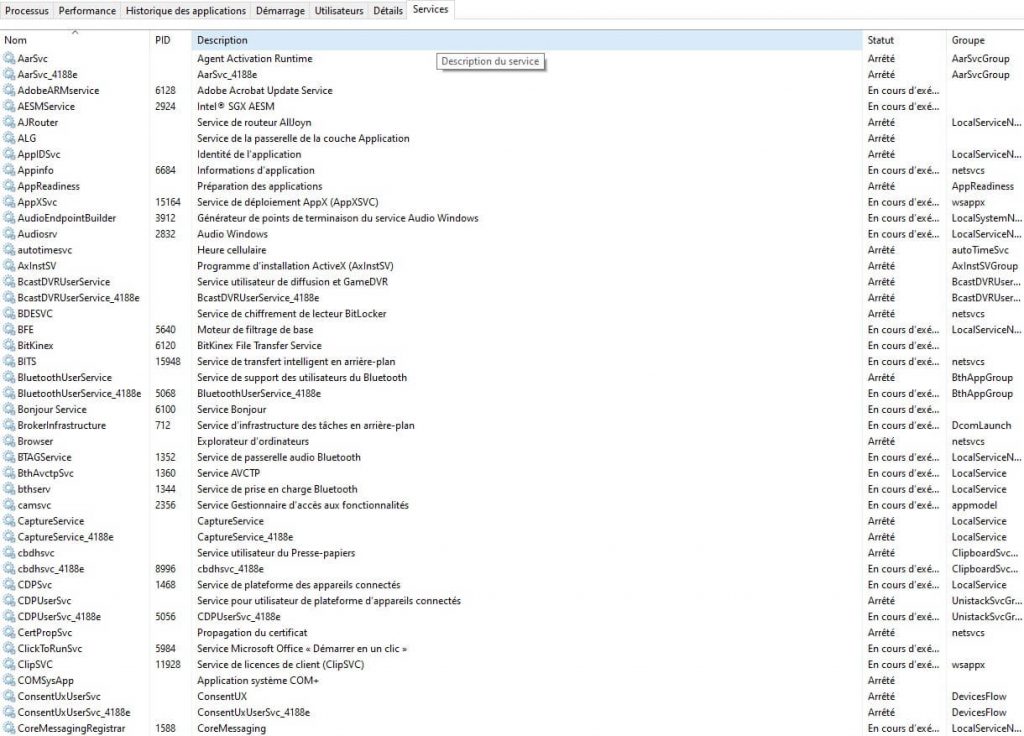Select the Bonjour Service icon
This screenshot has height=736, width=1024.
pyautogui.click(x=9, y=410)
